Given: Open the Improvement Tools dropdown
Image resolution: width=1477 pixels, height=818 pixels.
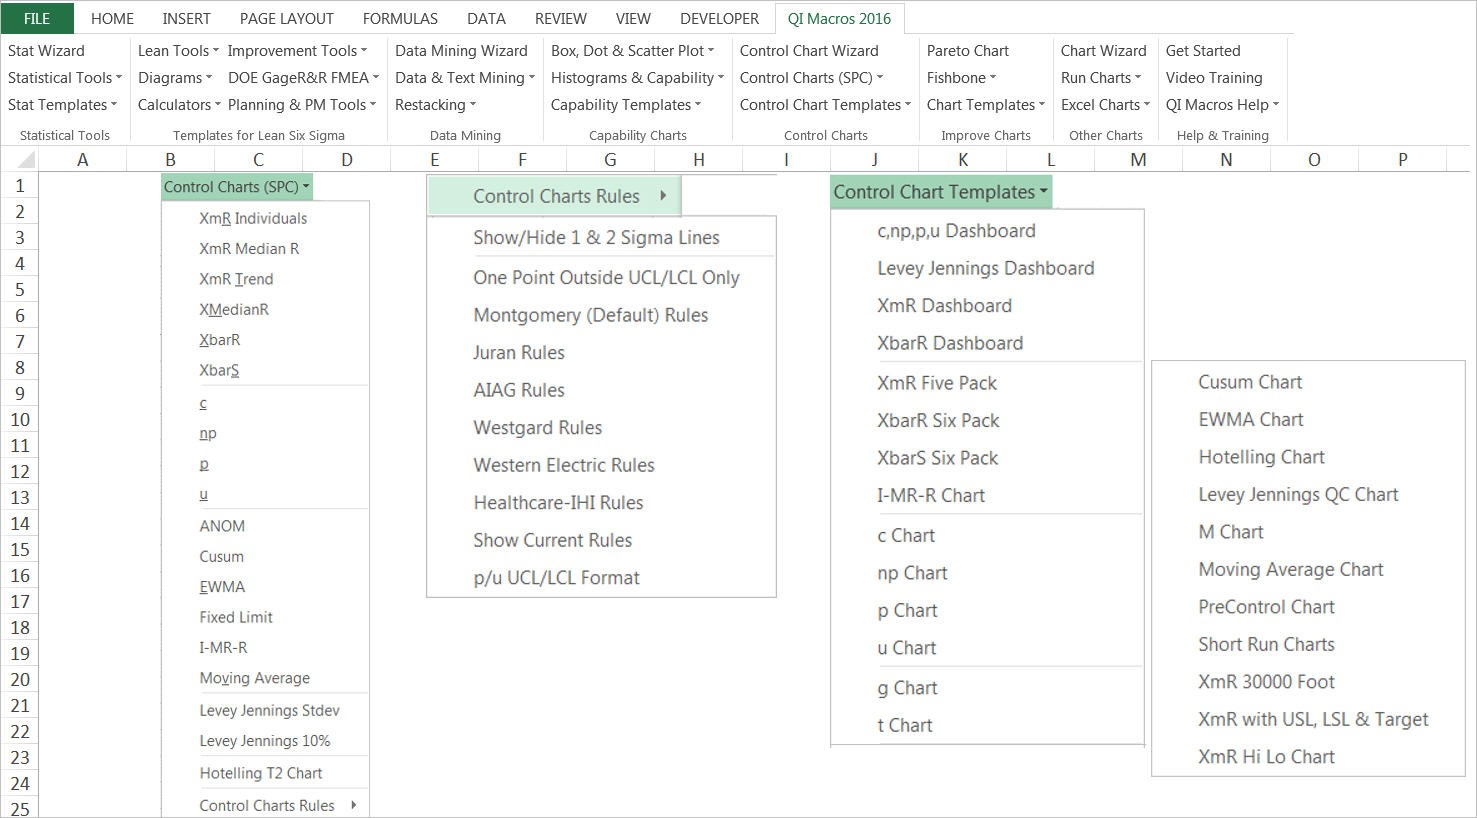Looking at the screenshot, I should coord(297,50).
